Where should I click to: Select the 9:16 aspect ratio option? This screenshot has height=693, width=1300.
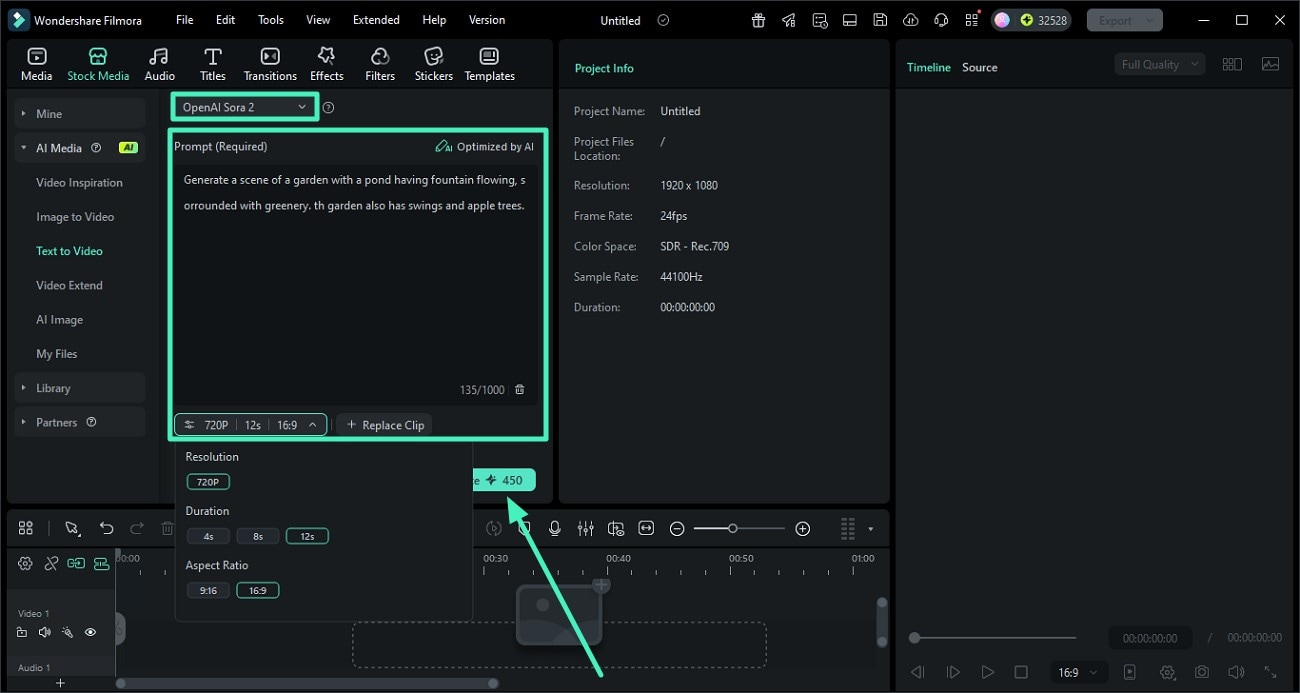click(x=208, y=590)
